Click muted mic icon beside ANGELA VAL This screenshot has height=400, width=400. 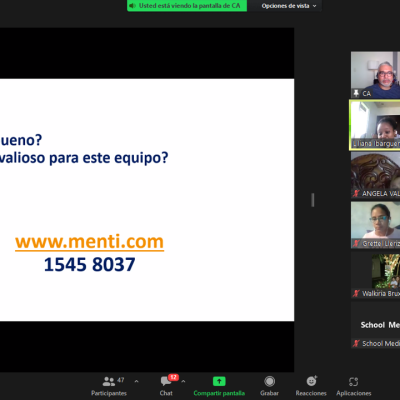(x=356, y=193)
